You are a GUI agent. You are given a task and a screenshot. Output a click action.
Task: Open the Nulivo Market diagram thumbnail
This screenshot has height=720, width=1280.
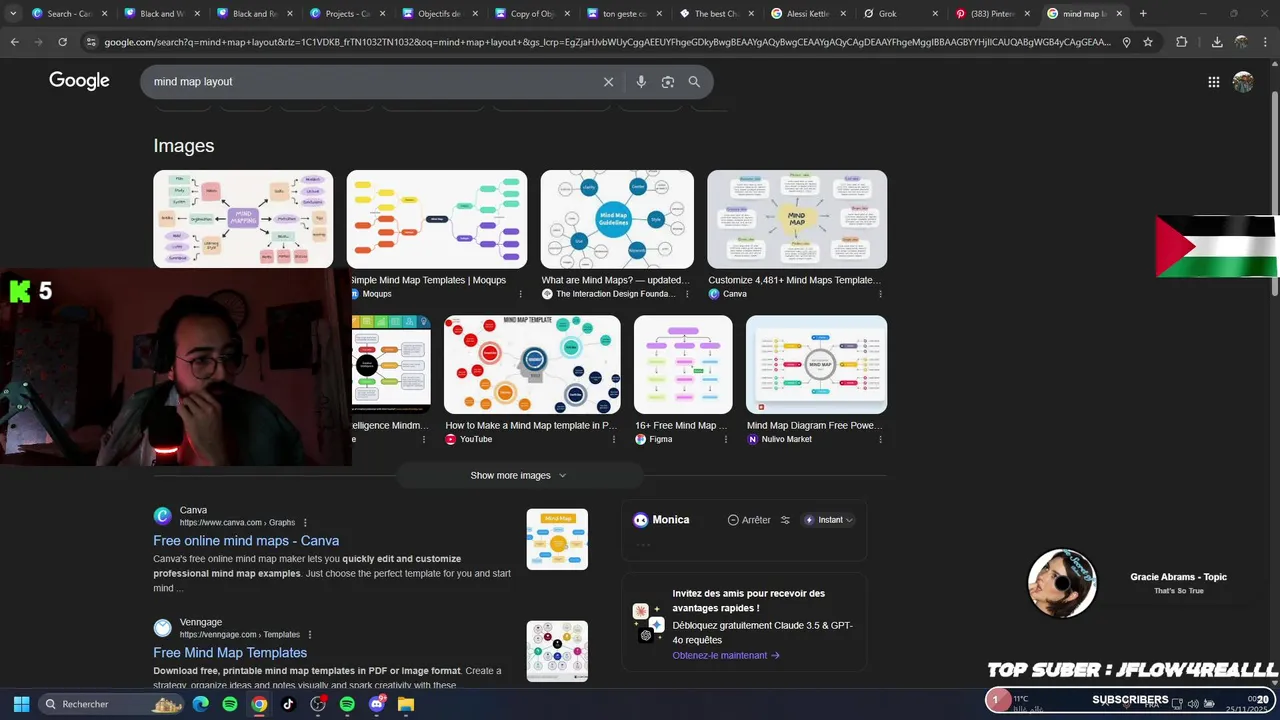816,364
